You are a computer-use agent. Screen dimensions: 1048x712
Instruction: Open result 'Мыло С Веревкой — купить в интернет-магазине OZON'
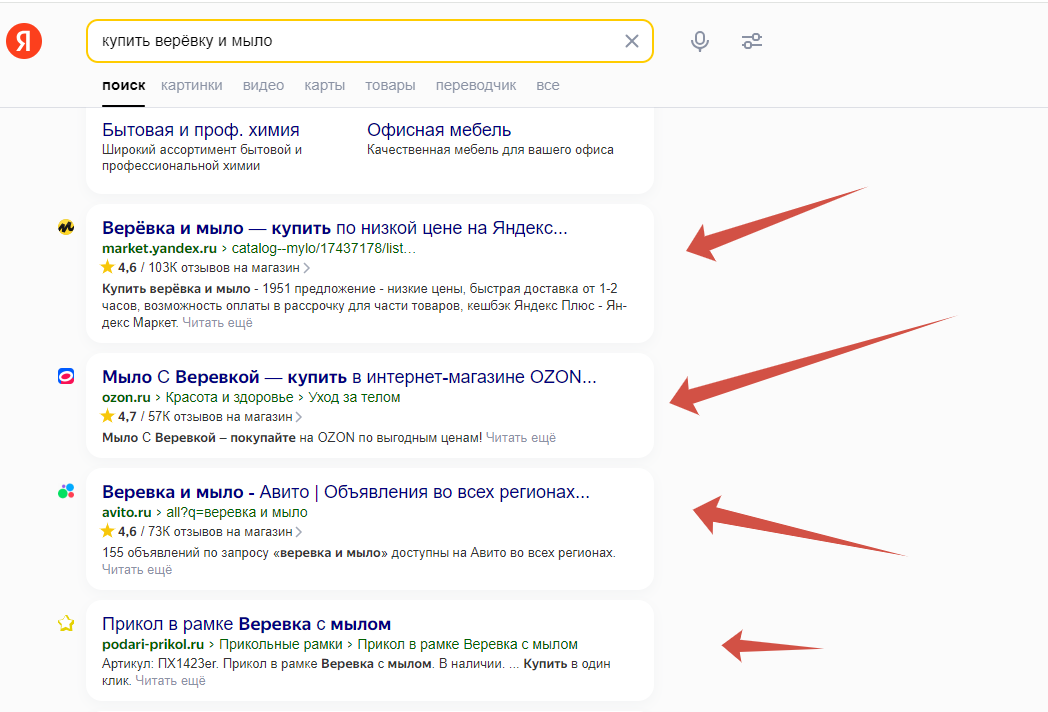pos(349,377)
